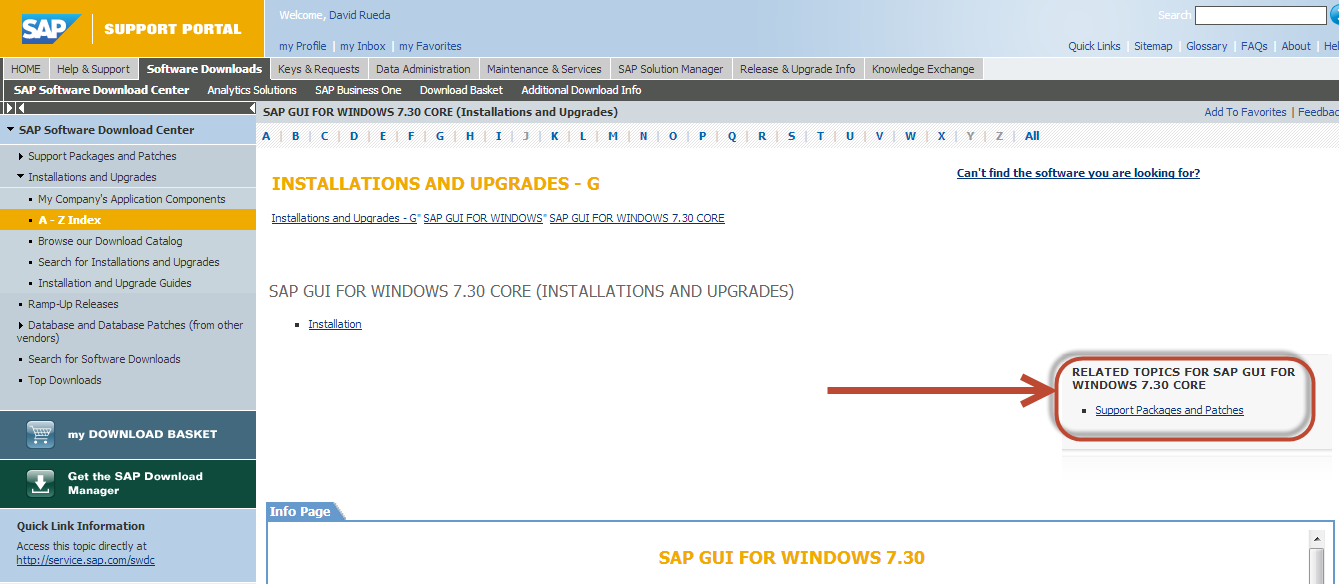Open the About link
The width and height of the screenshot is (1339, 584).
1296,46
